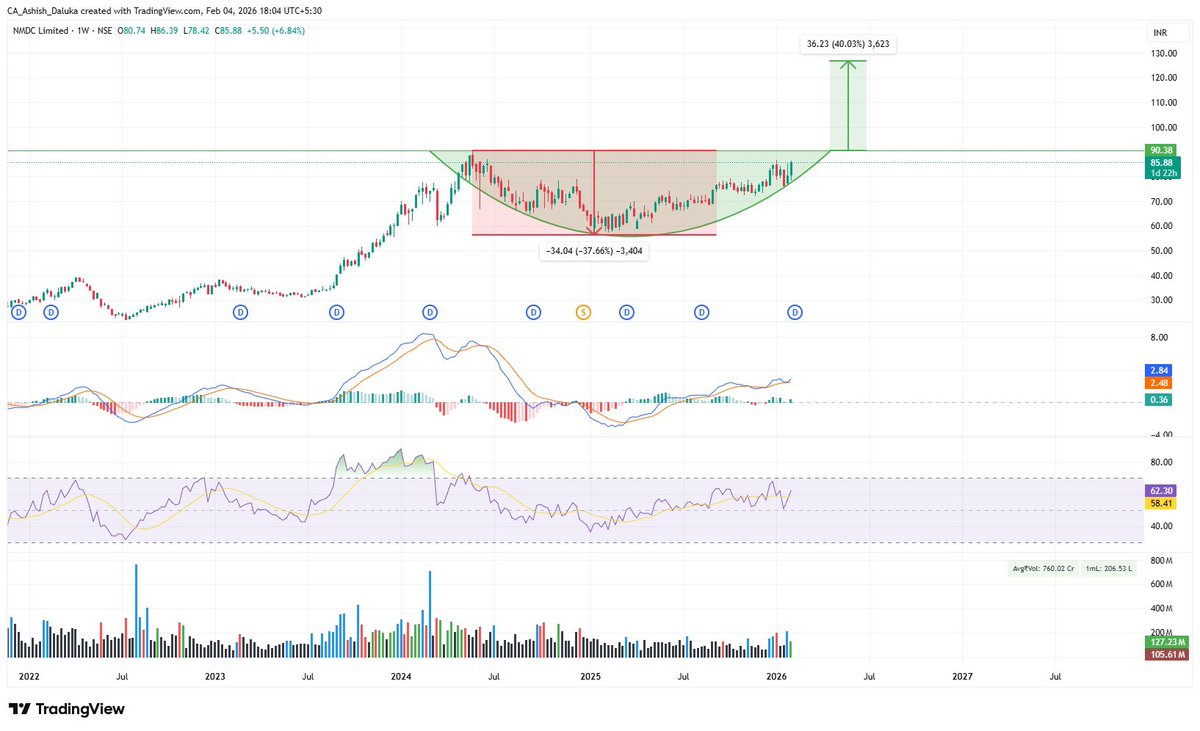Click the D dividend marker above the 2024 label
The height and width of the screenshot is (731, 1200).
[x=429, y=311]
